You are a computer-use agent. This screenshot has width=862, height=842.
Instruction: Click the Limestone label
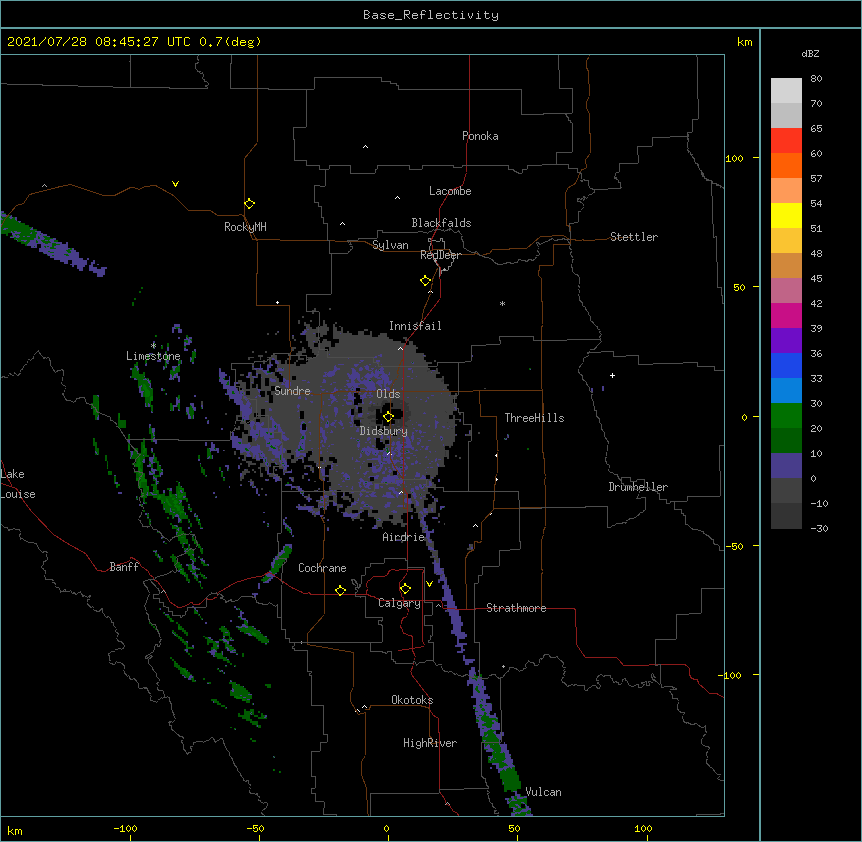pos(153,356)
